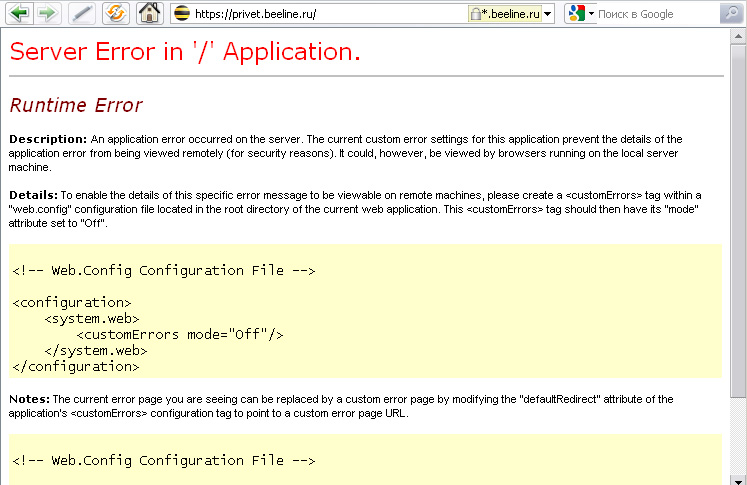Go back with the green left arrow
Image resolution: width=747 pixels, height=485 pixels.
coord(19,13)
